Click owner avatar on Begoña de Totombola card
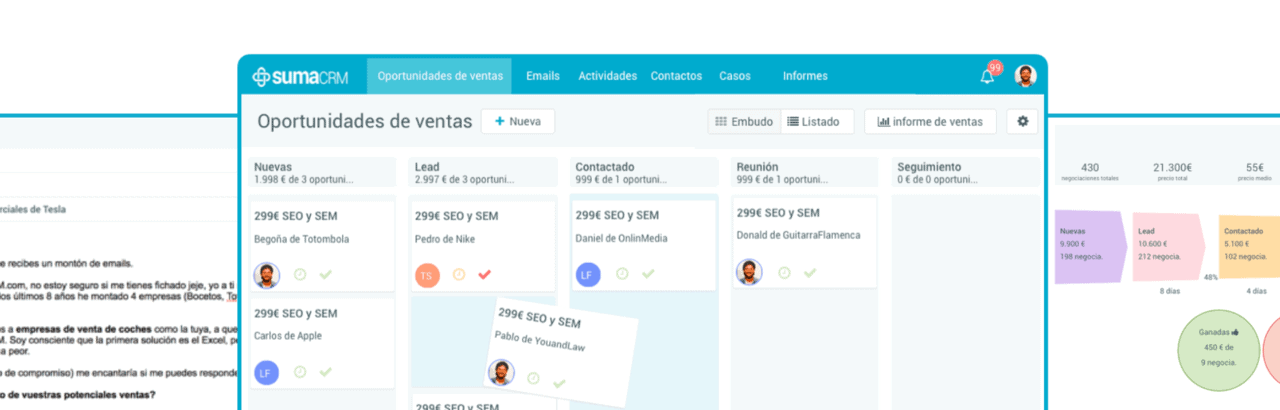The width and height of the screenshot is (1280, 410). 267,275
